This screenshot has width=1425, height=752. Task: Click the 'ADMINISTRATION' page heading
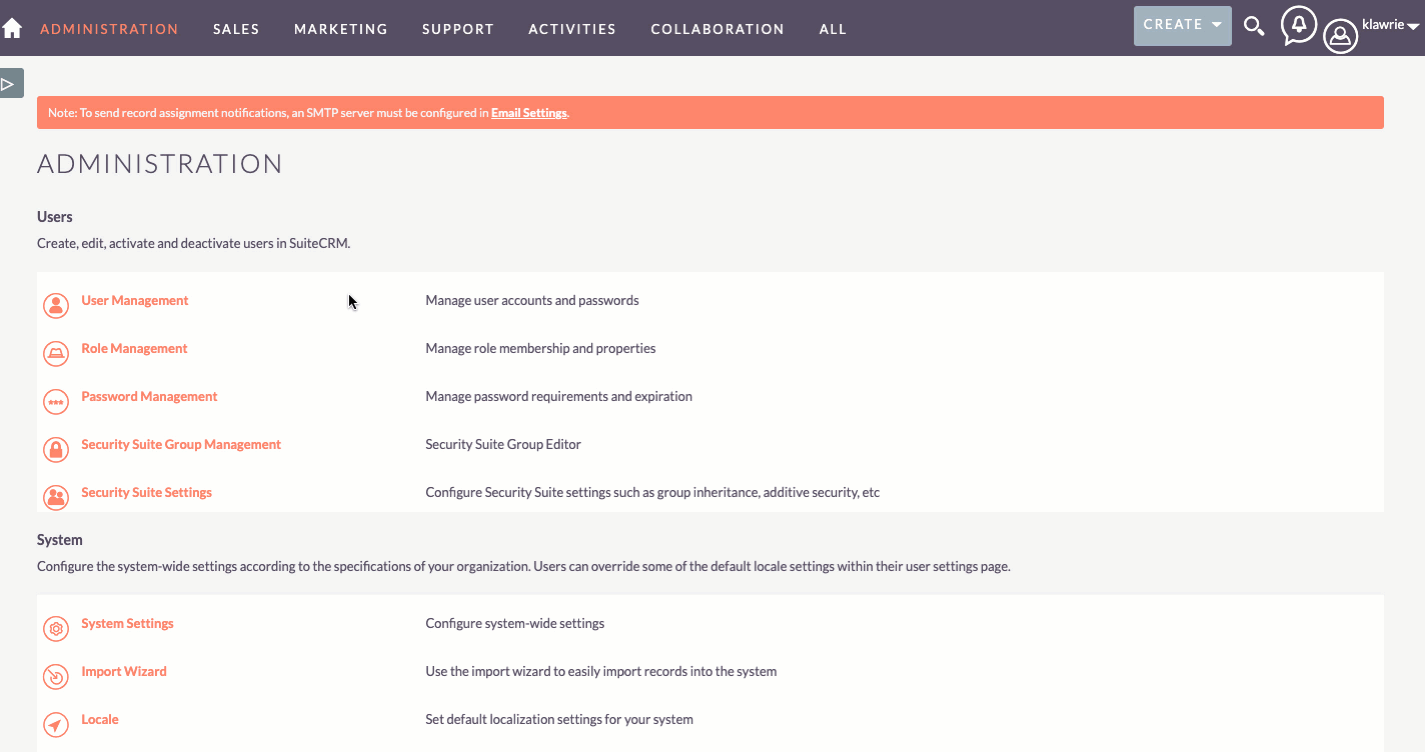(160, 164)
